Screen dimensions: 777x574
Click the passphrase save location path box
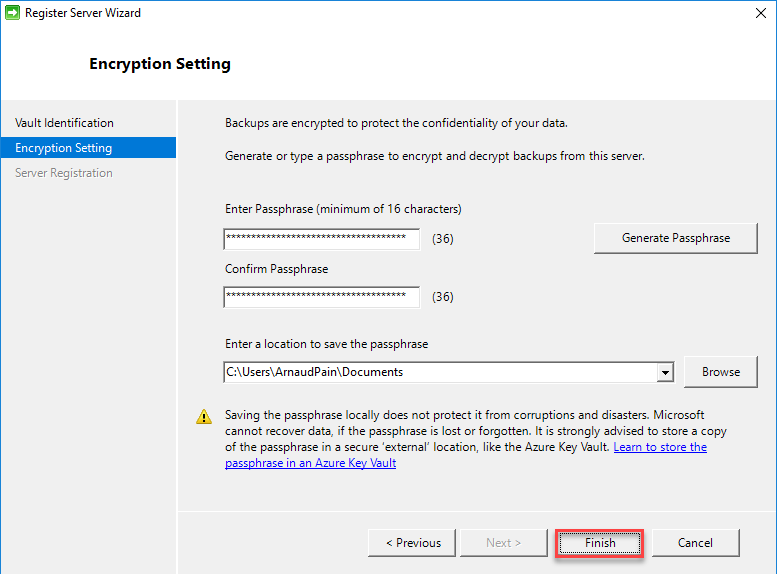[438, 372]
